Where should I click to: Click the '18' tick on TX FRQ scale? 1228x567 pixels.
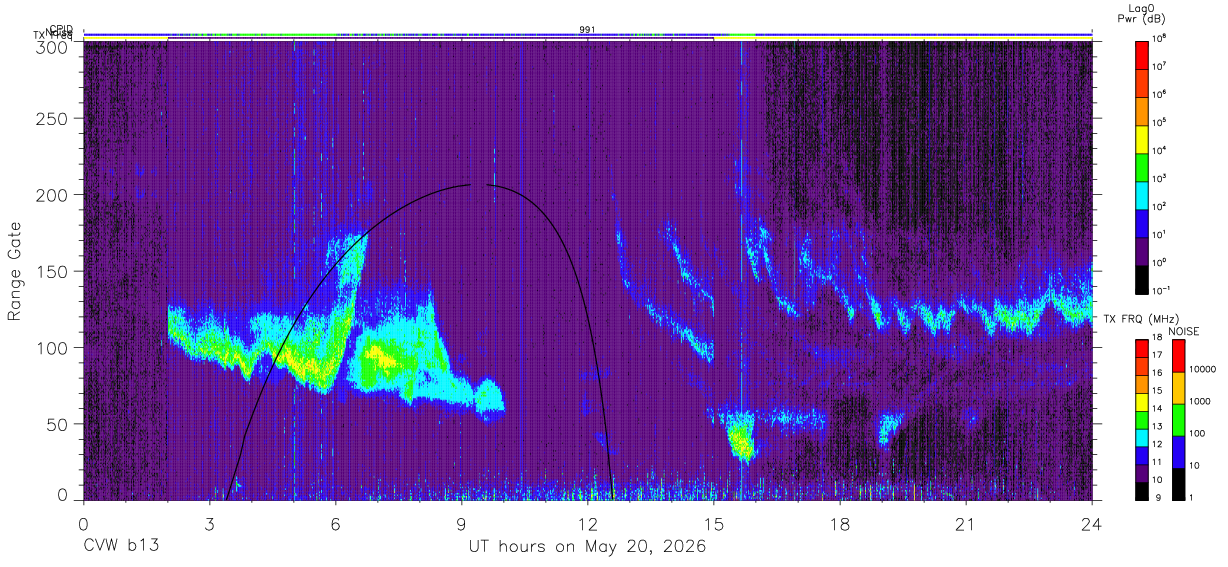(x=1160, y=339)
